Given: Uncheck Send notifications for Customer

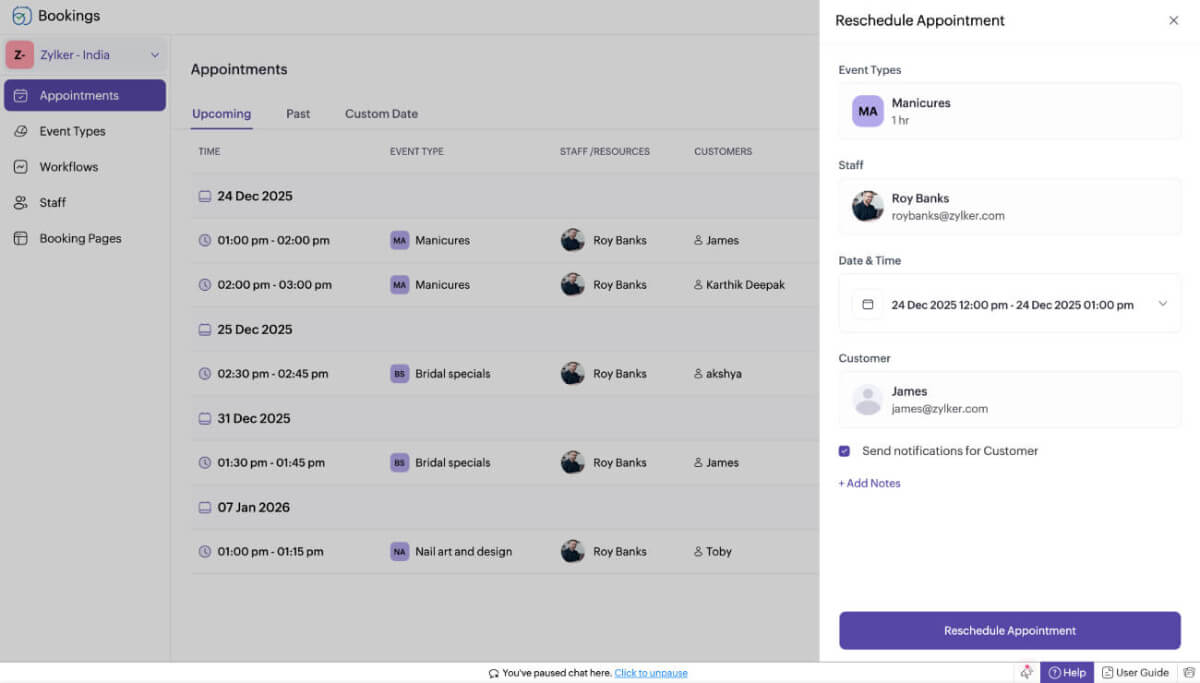Looking at the screenshot, I should 845,451.
